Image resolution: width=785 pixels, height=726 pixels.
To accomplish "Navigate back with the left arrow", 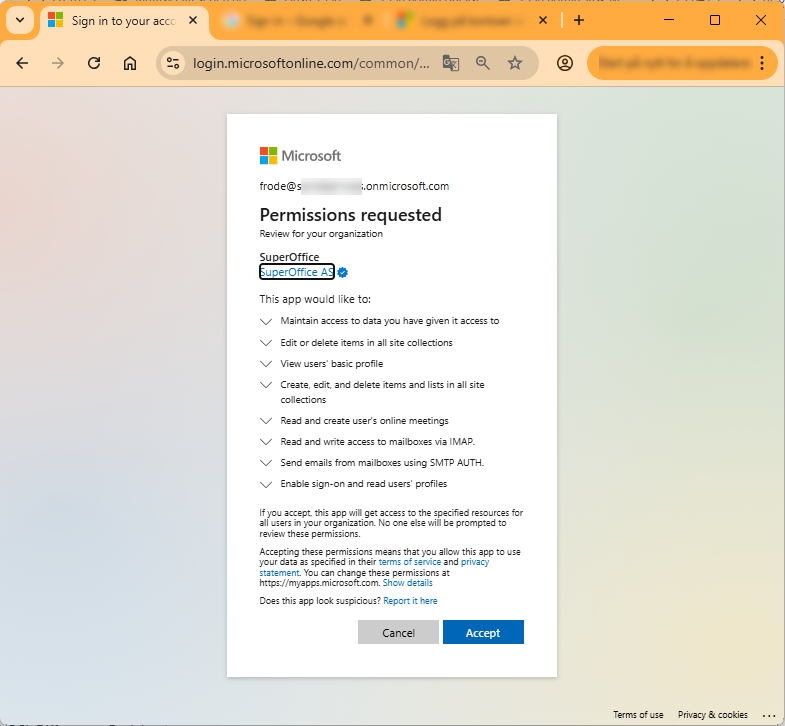I will [22, 63].
